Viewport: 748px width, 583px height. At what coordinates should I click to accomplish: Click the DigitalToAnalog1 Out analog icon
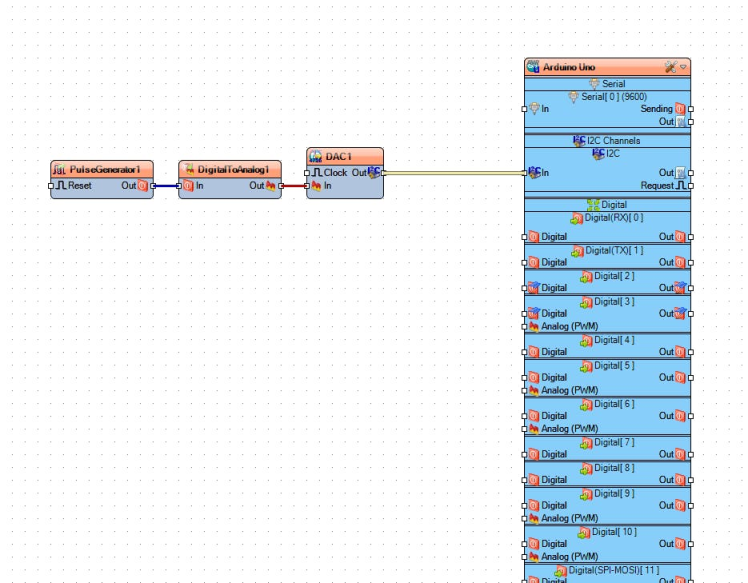pos(271,185)
